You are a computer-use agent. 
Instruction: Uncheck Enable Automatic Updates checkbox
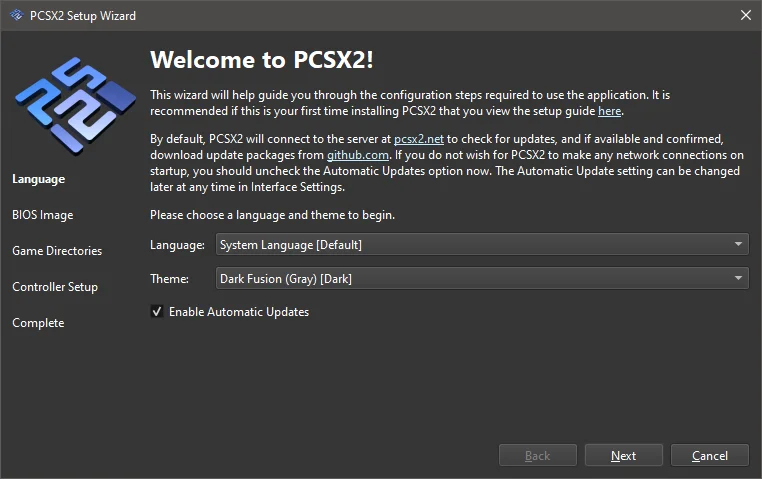156,311
